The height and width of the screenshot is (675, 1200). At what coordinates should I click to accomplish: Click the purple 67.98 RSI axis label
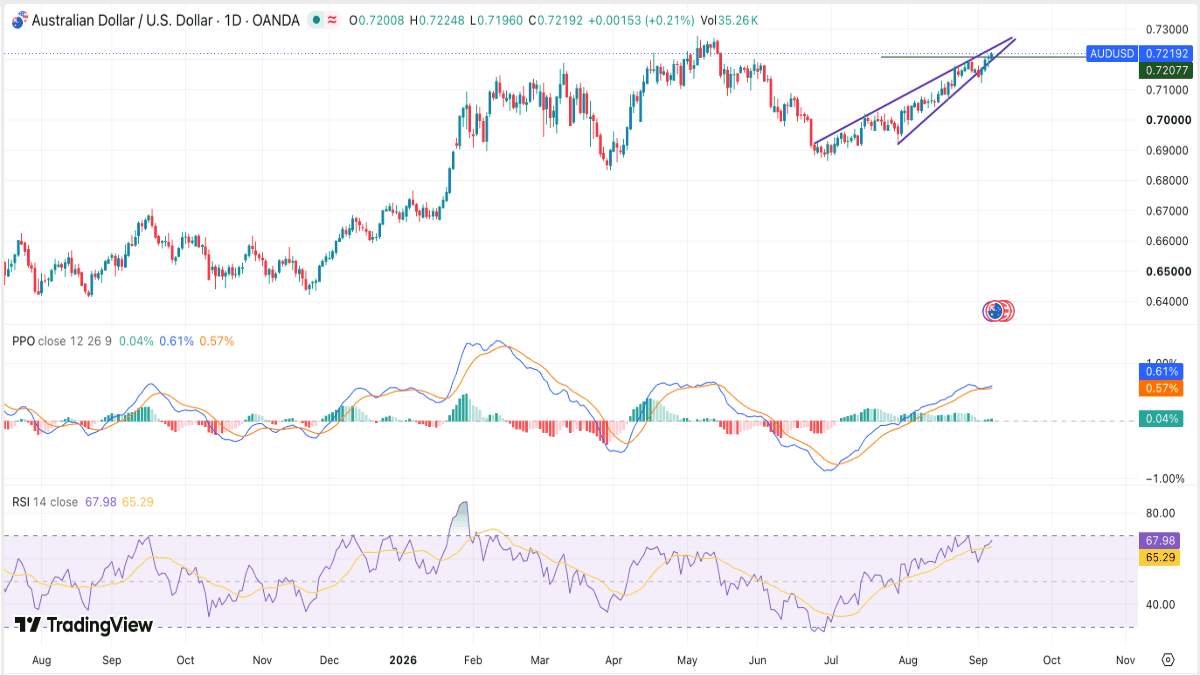tap(1160, 540)
